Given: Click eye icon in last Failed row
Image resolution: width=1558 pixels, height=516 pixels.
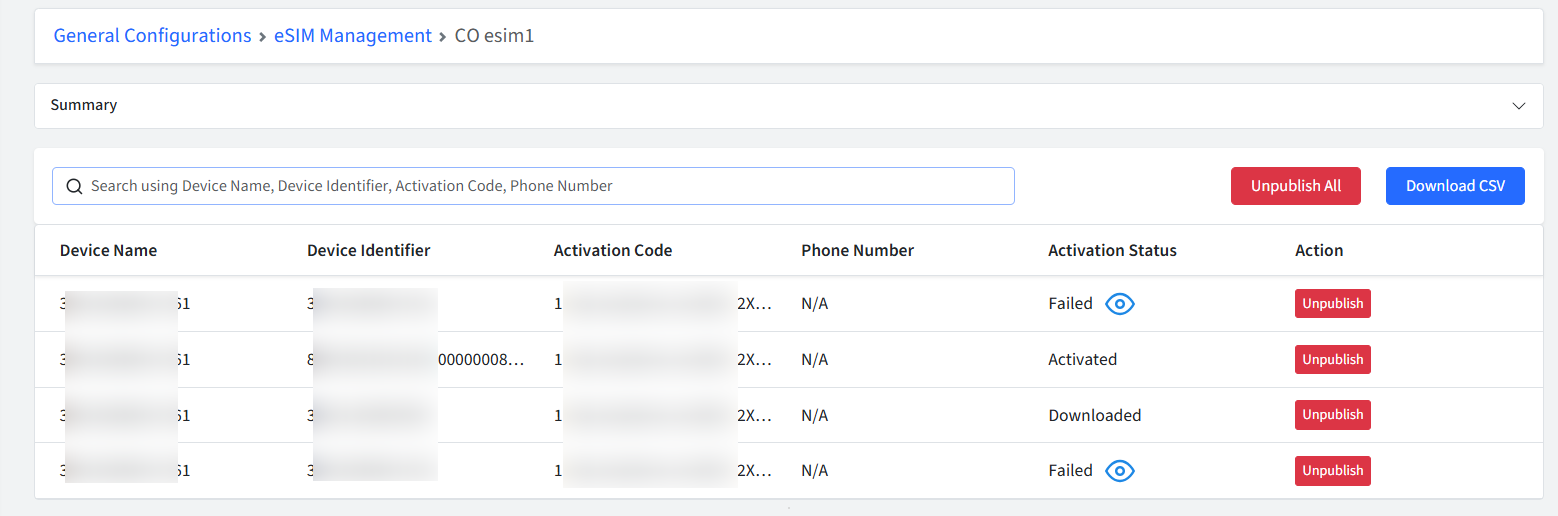Looking at the screenshot, I should coord(1120,471).
